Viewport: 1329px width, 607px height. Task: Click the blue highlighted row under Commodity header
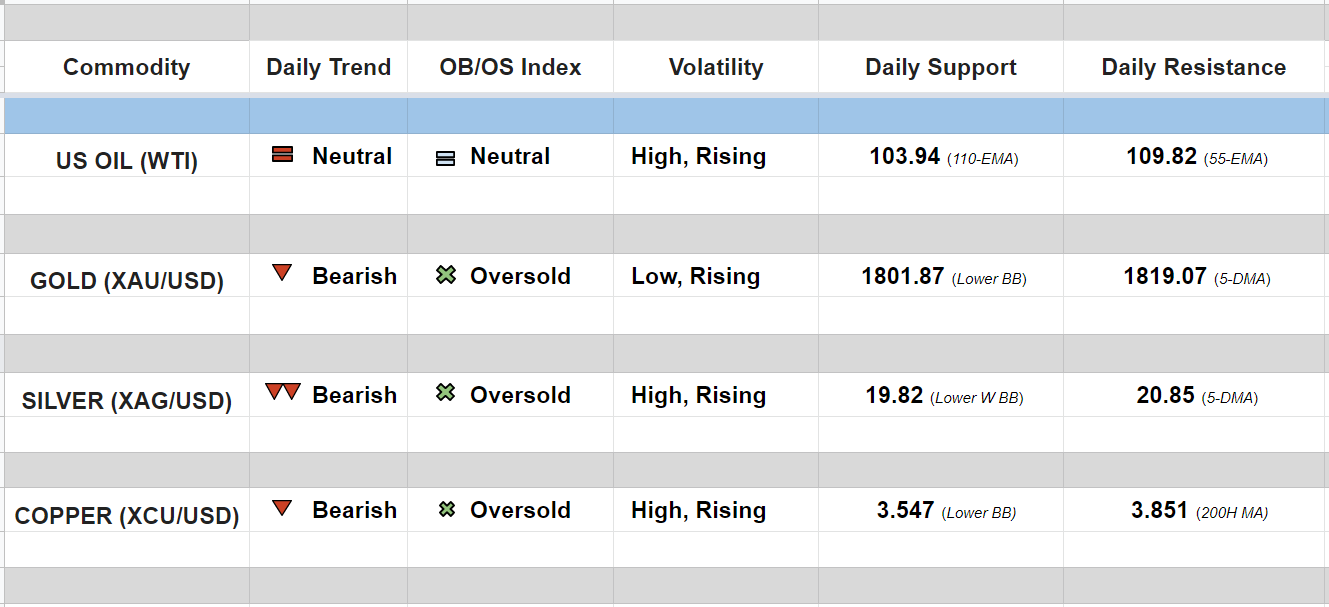126,116
